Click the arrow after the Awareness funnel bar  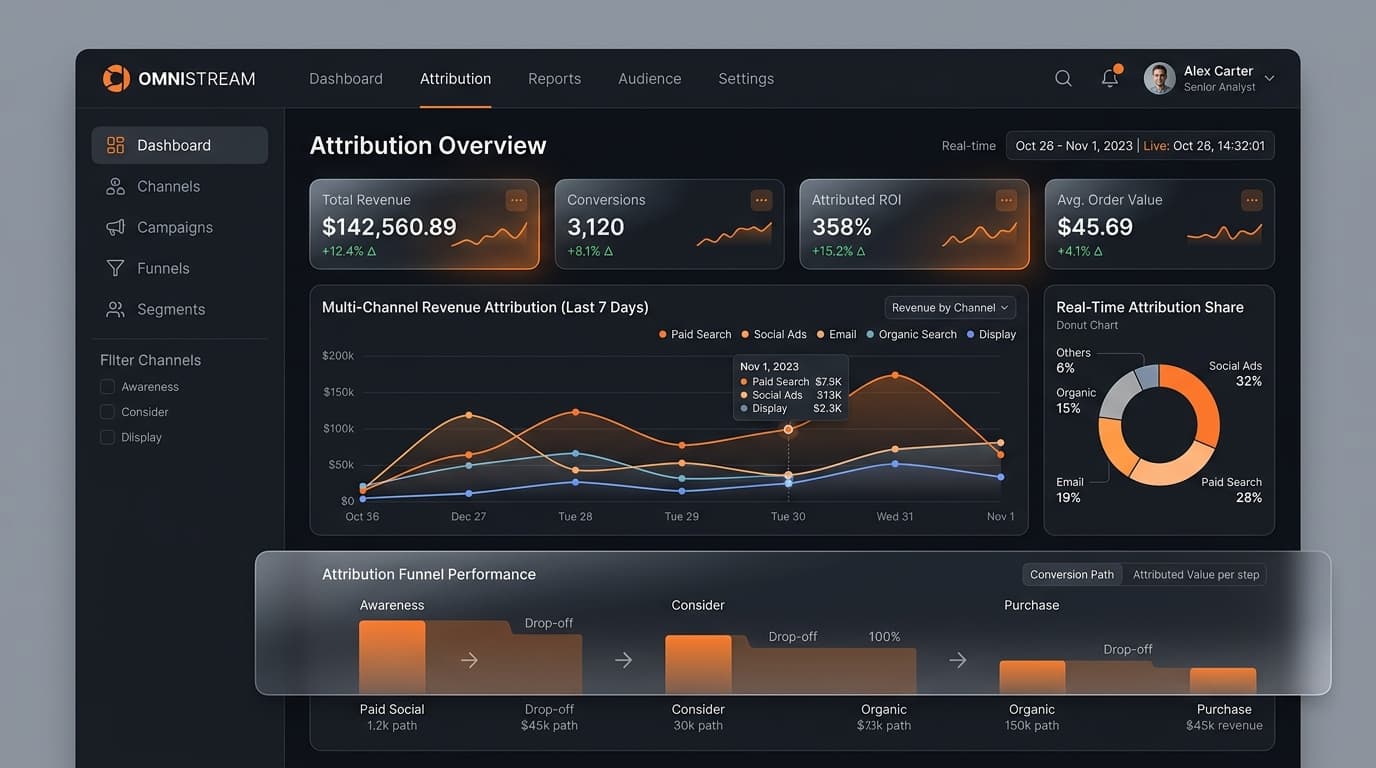(x=469, y=660)
